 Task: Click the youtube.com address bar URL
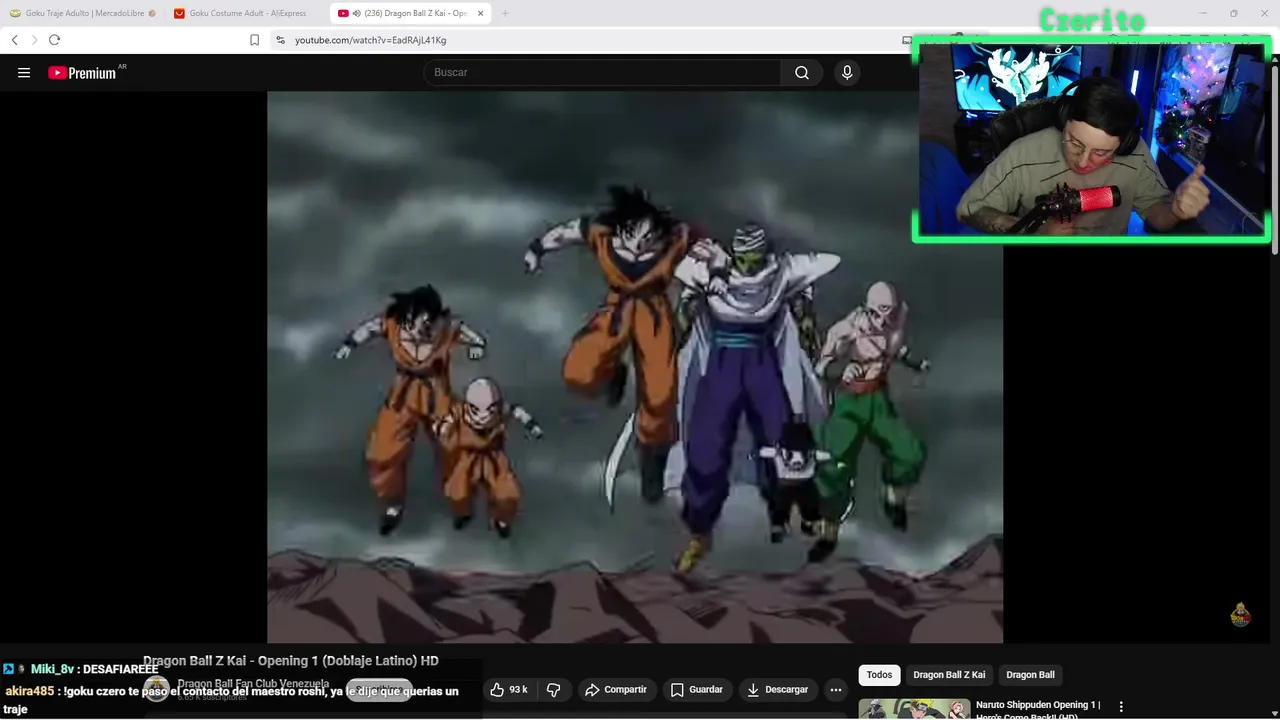[370, 40]
